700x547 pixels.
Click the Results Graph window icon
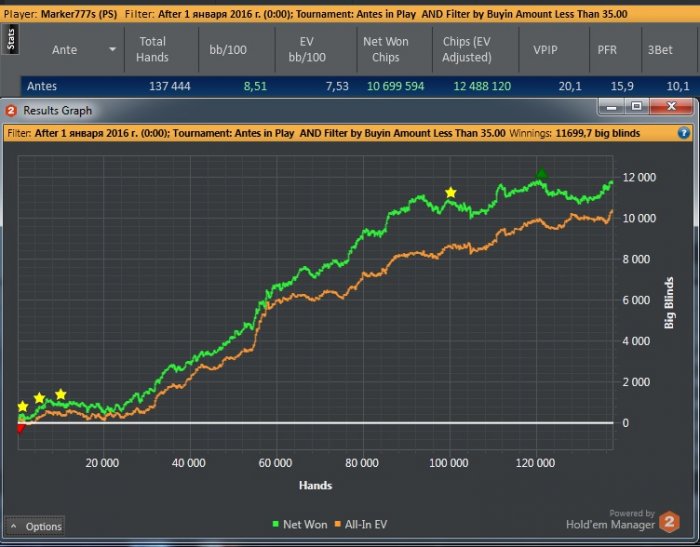point(12,111)
